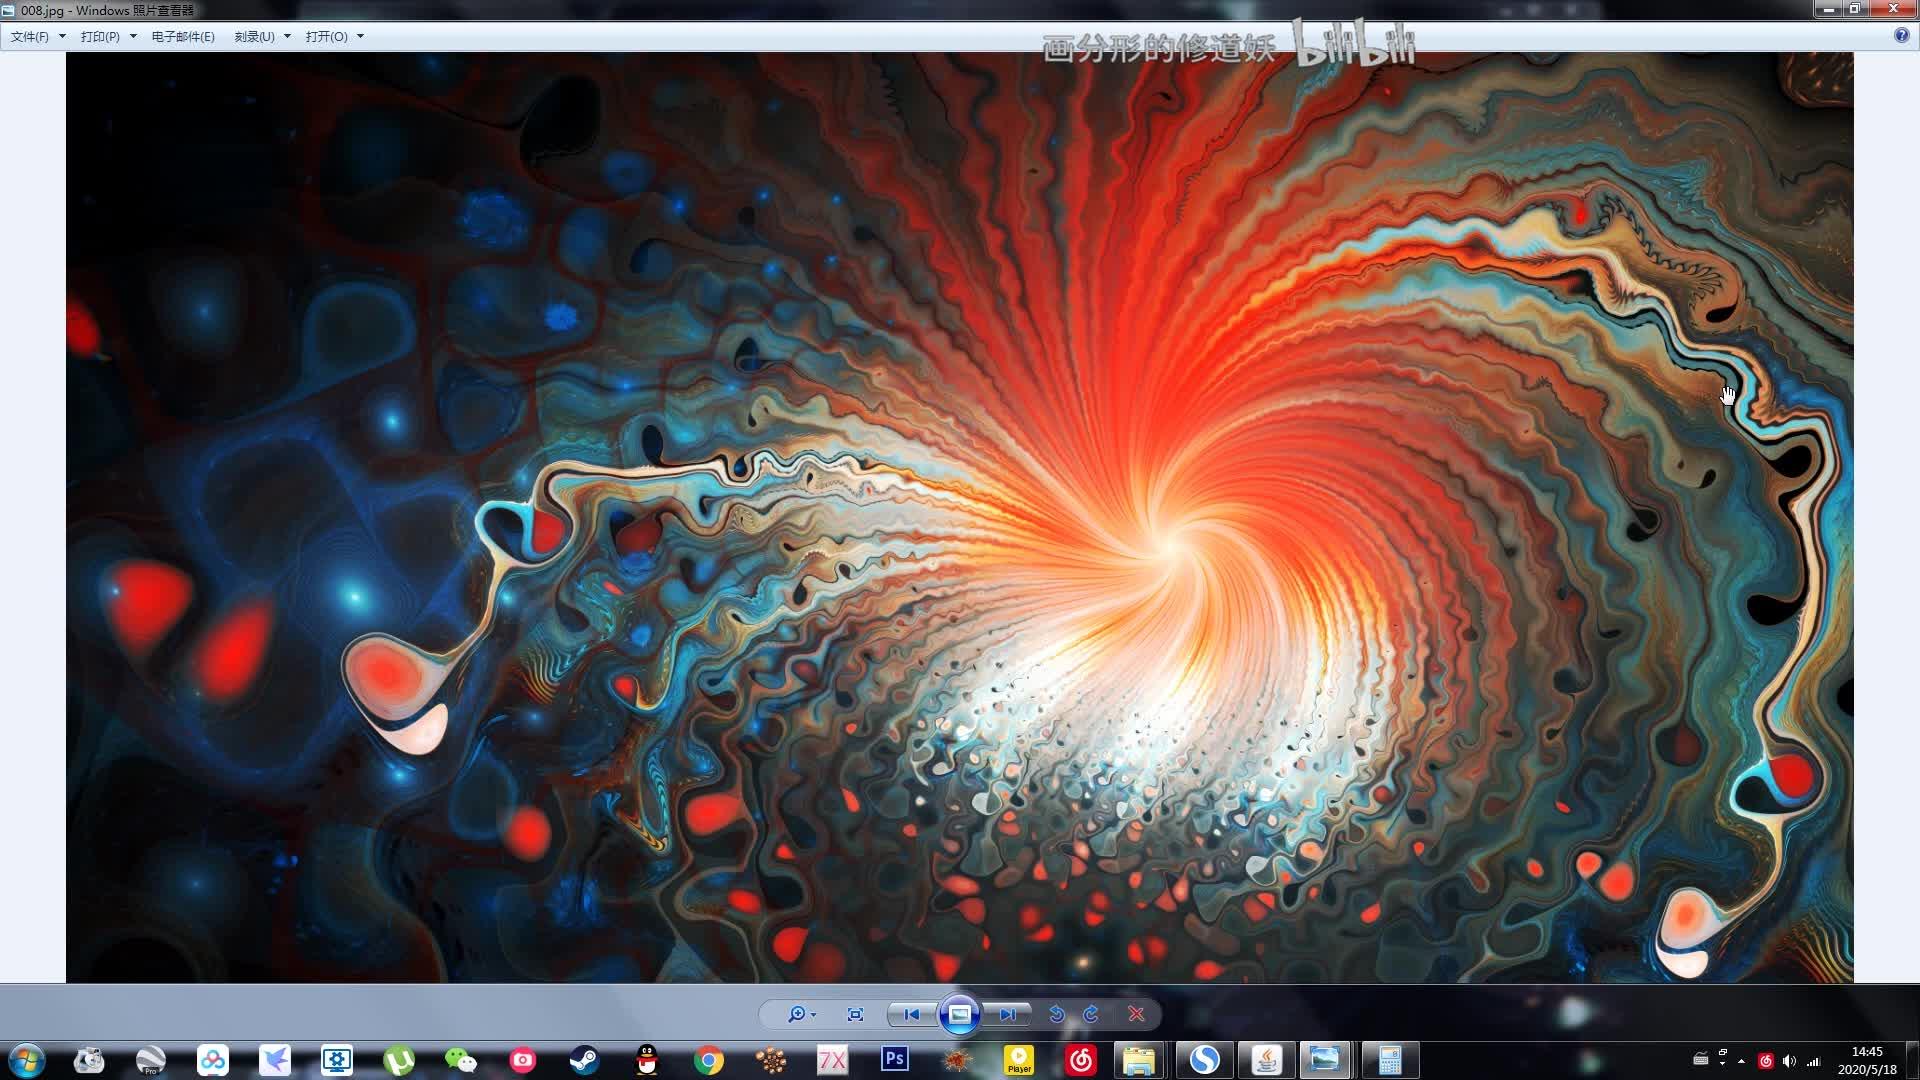Screen dimensions: 1920x1080
Task: Go to the next photo
Action: pos(1007,1014)
